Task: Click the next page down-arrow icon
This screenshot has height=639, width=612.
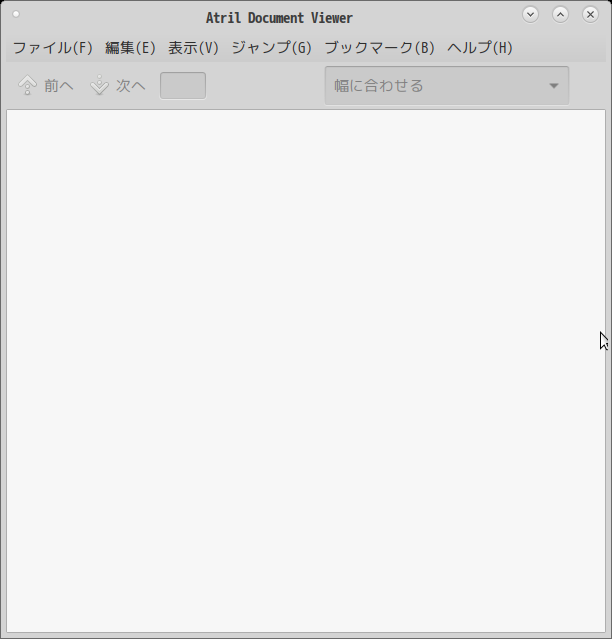Action: tap(99, 85)
